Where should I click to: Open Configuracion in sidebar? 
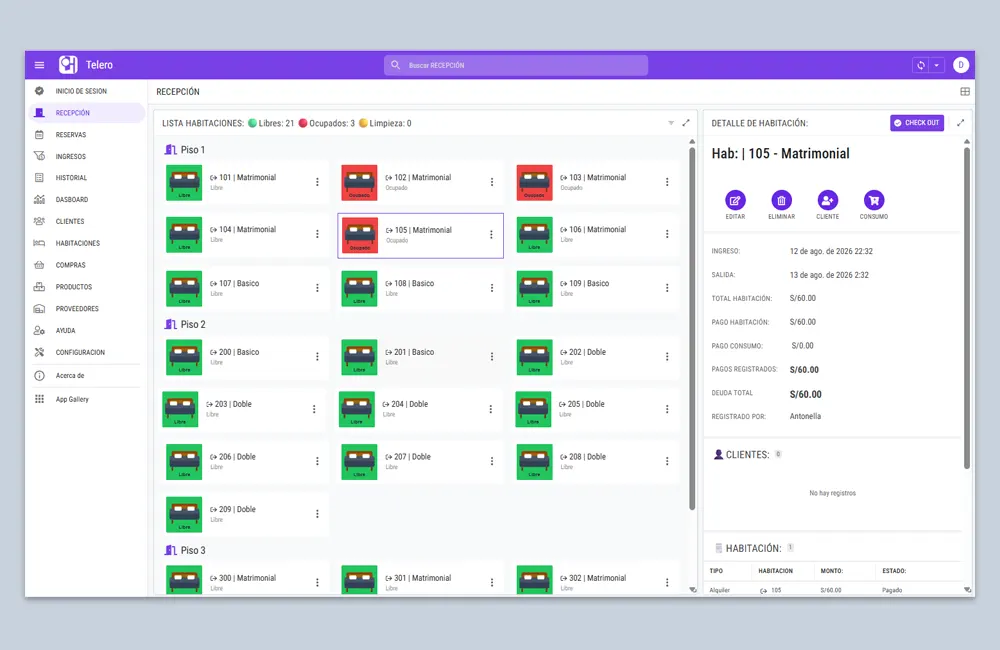pos(86,352)
